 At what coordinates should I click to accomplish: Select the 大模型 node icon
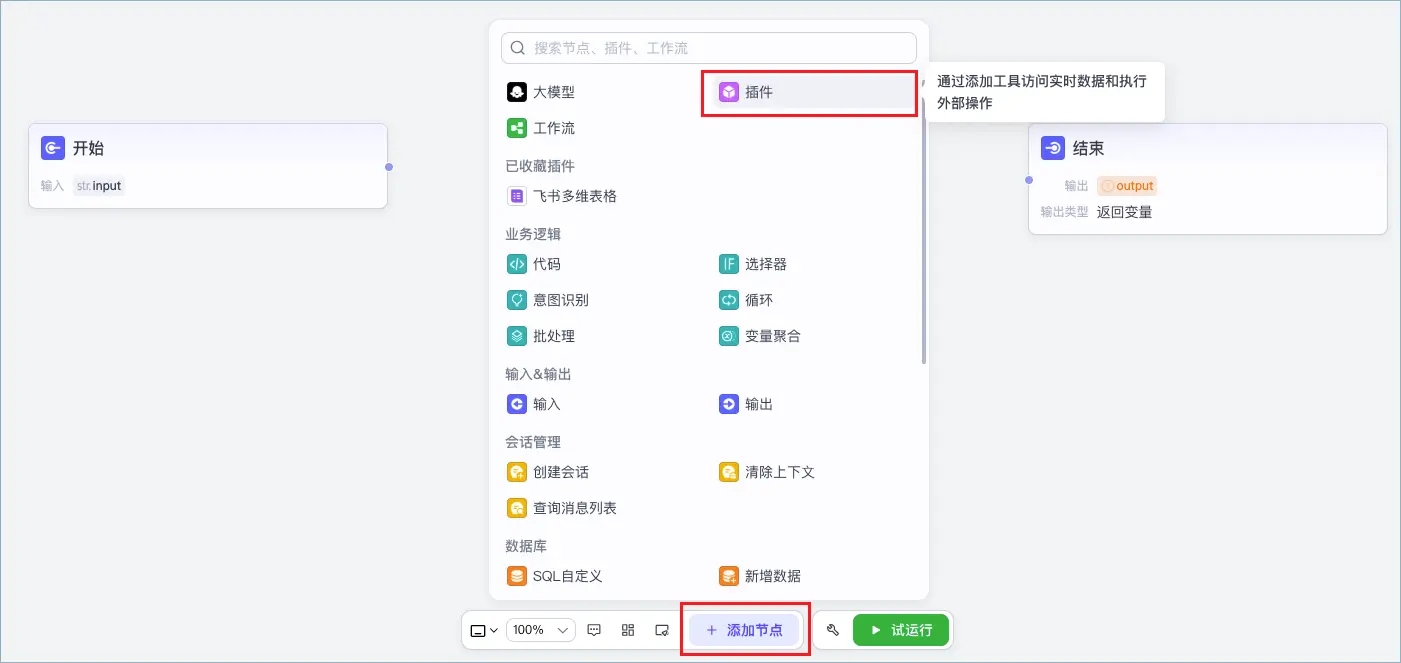[516, 92]
